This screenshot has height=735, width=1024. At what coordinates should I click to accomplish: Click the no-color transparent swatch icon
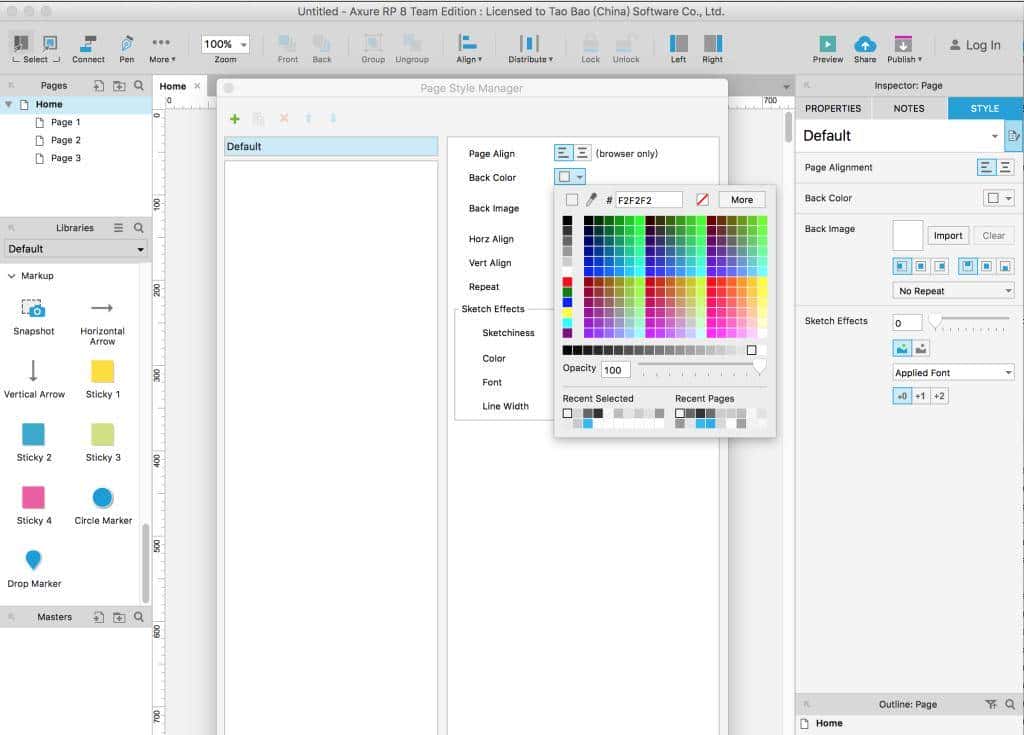(702, 200)
